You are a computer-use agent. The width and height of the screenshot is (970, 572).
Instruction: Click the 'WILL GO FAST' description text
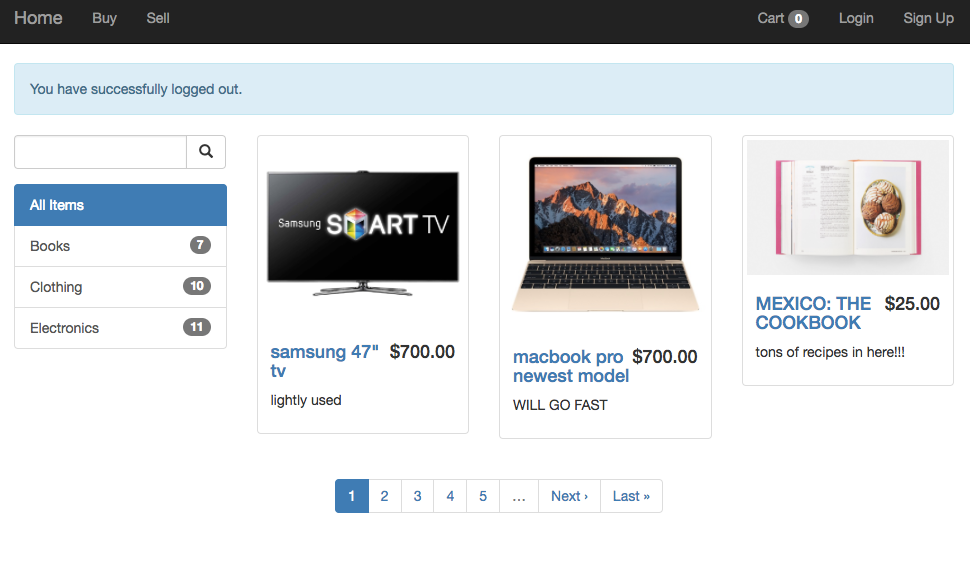(x=560, y=405)
